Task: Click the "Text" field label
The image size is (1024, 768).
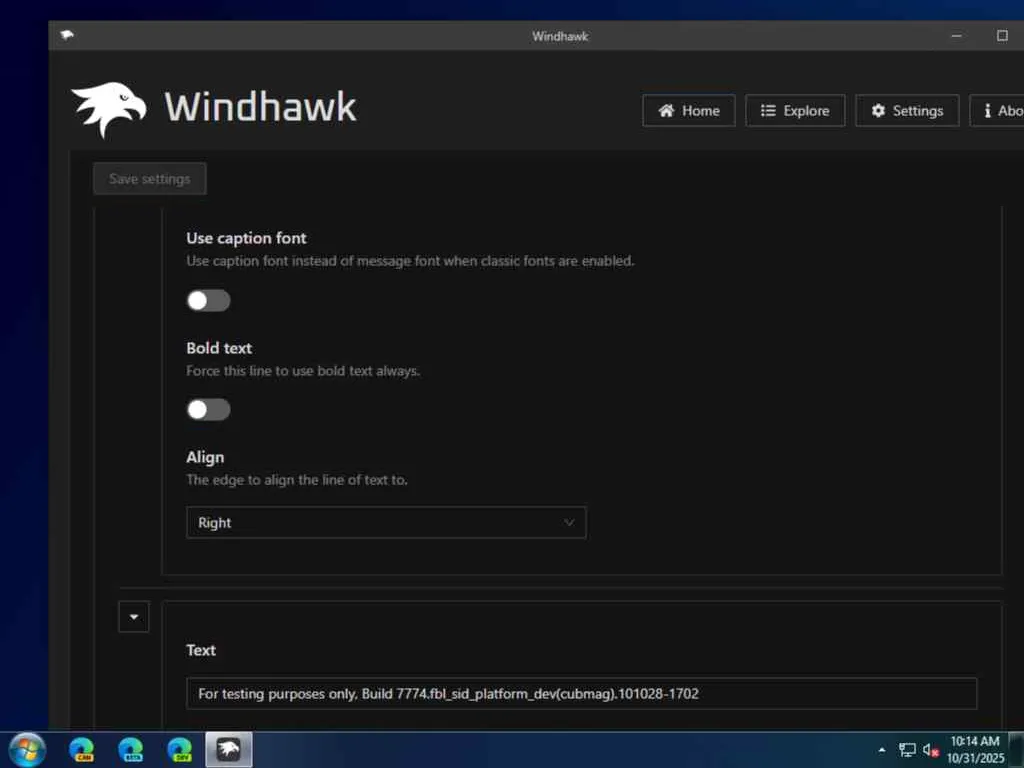Action: (200, 650)
